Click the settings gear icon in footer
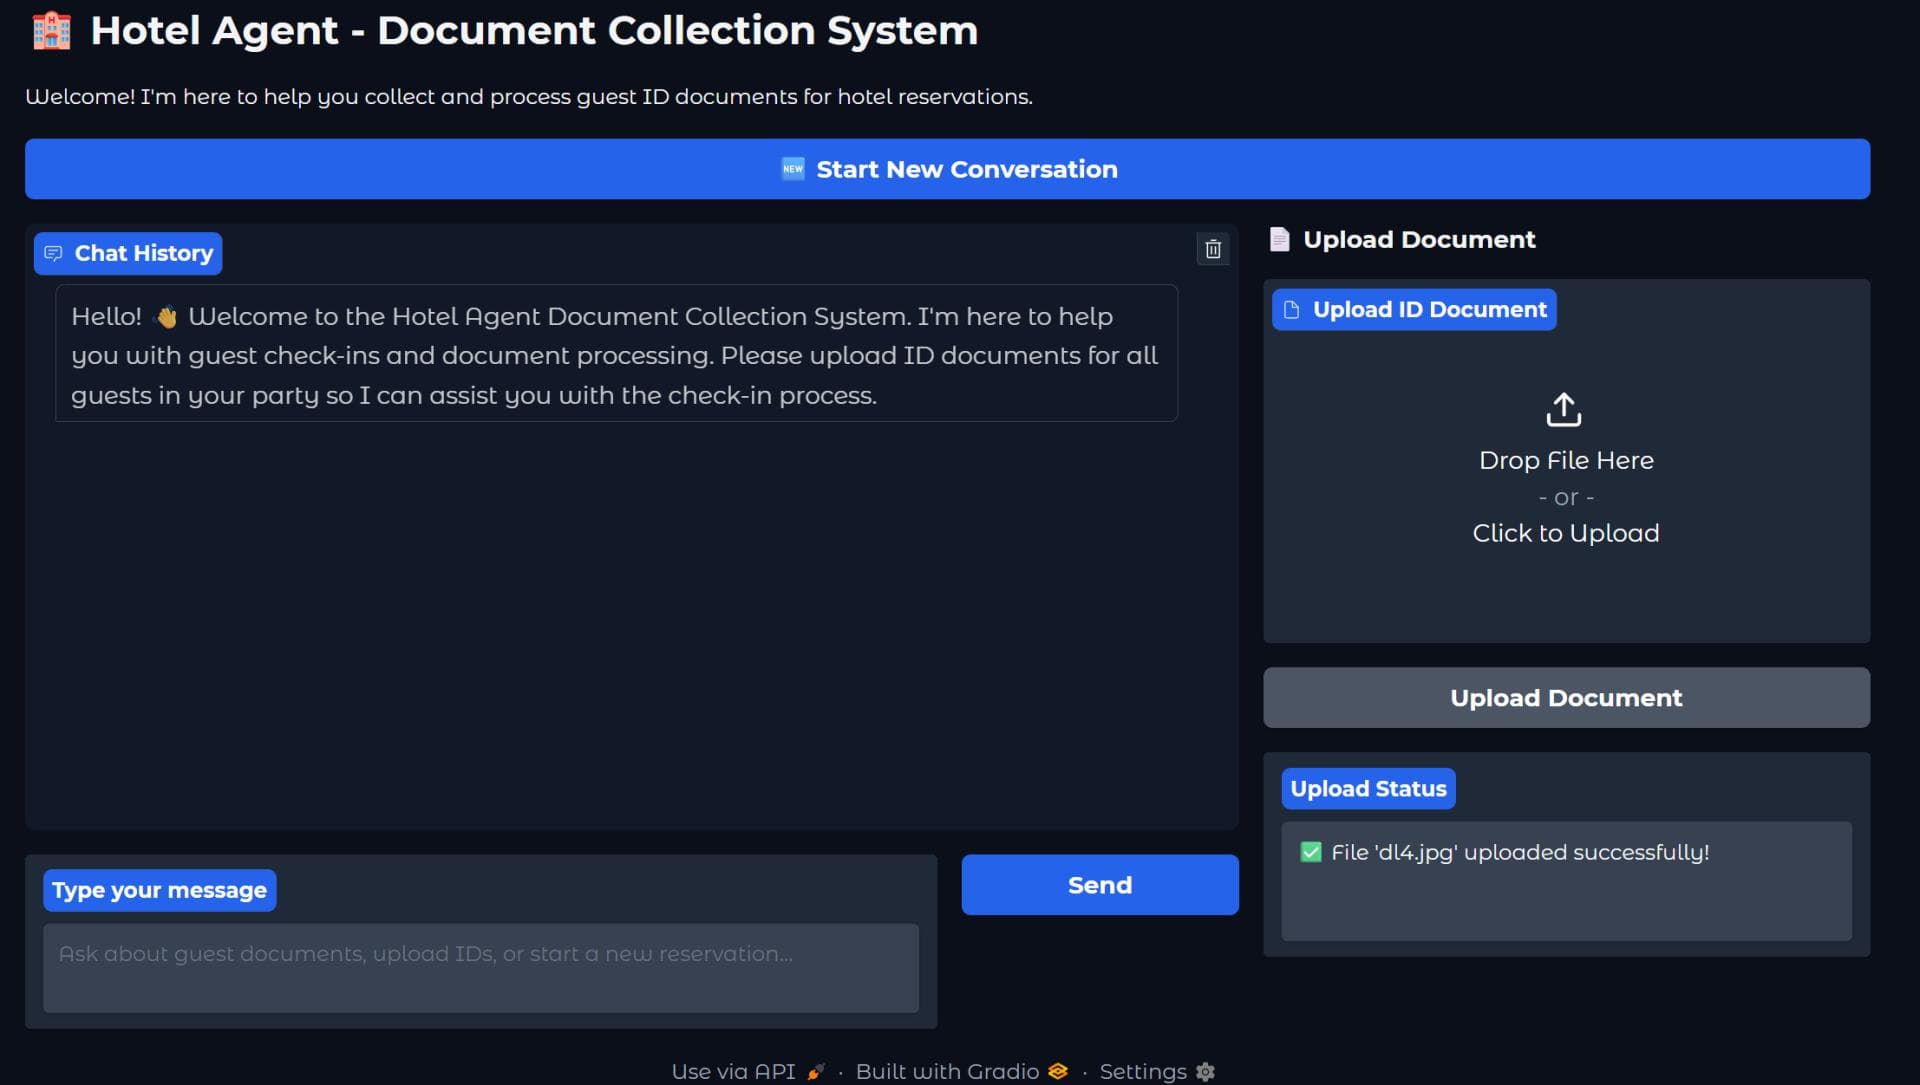Image resolution: width=1920 pixels, height=1085 pixels. click(x=1205, y=1071)
